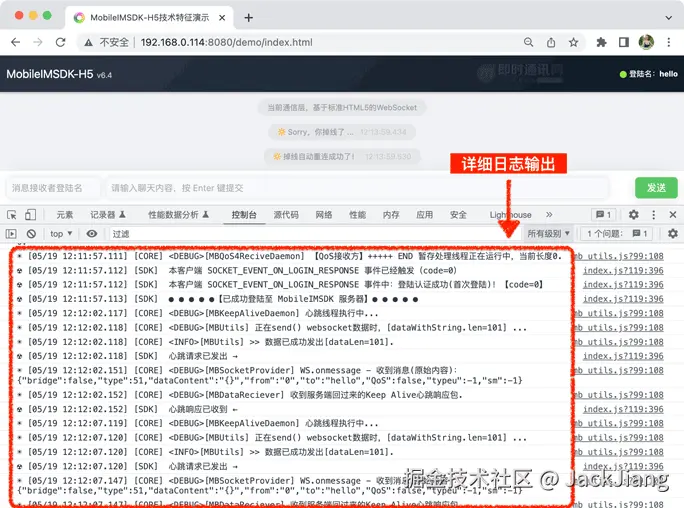The image size is (684, 508).
Task: Open mb_utils.js link on MBKeepAliveDaemon 12:12:02.117 row
Action: click(619, 314)
